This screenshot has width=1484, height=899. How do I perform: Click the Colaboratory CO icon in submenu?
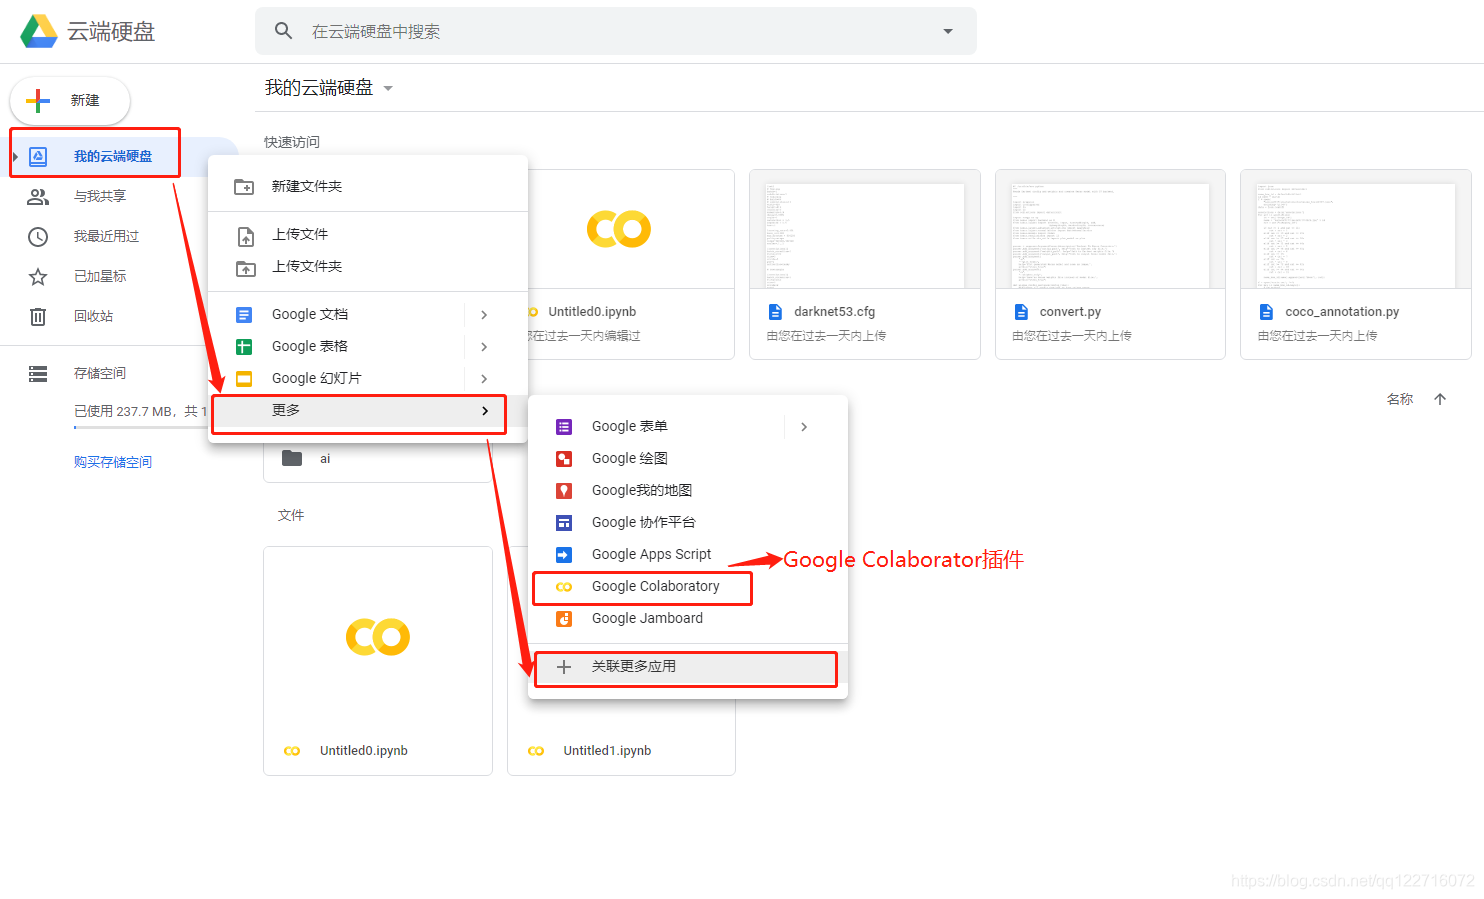(x=564, y=587)
